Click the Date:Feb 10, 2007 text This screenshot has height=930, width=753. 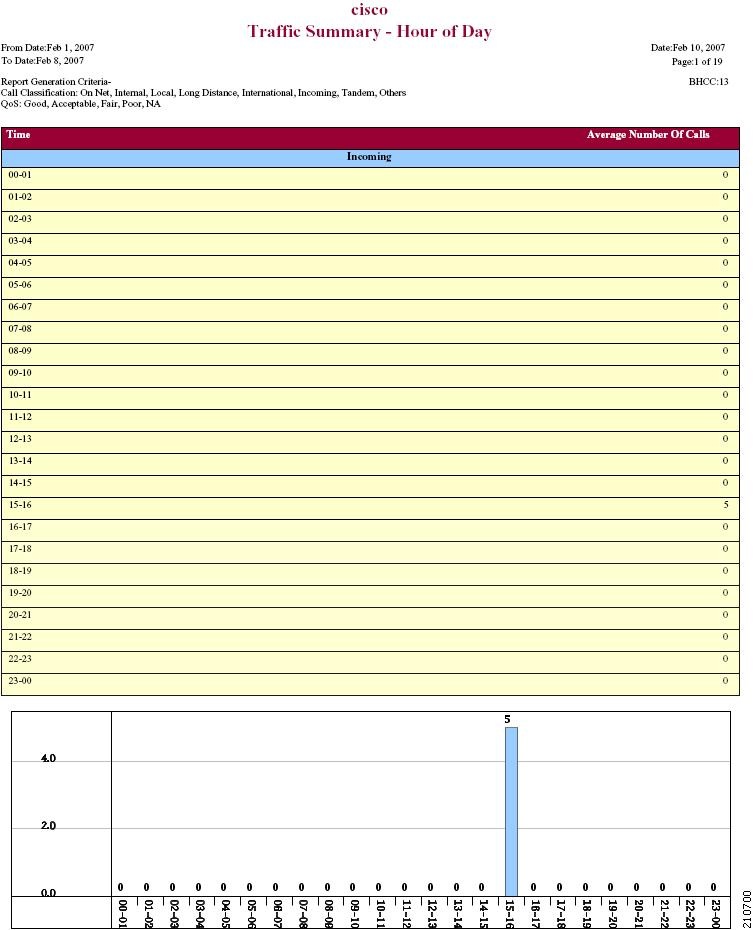coord(688,47)
